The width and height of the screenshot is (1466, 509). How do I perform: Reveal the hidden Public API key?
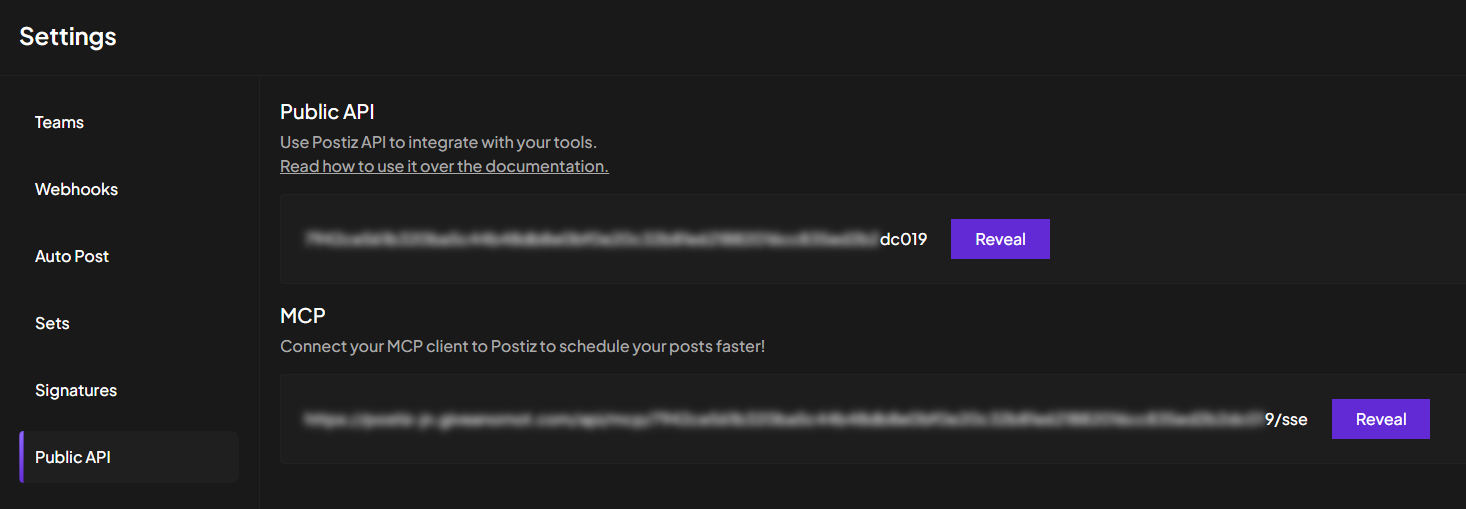point(1000,239)
